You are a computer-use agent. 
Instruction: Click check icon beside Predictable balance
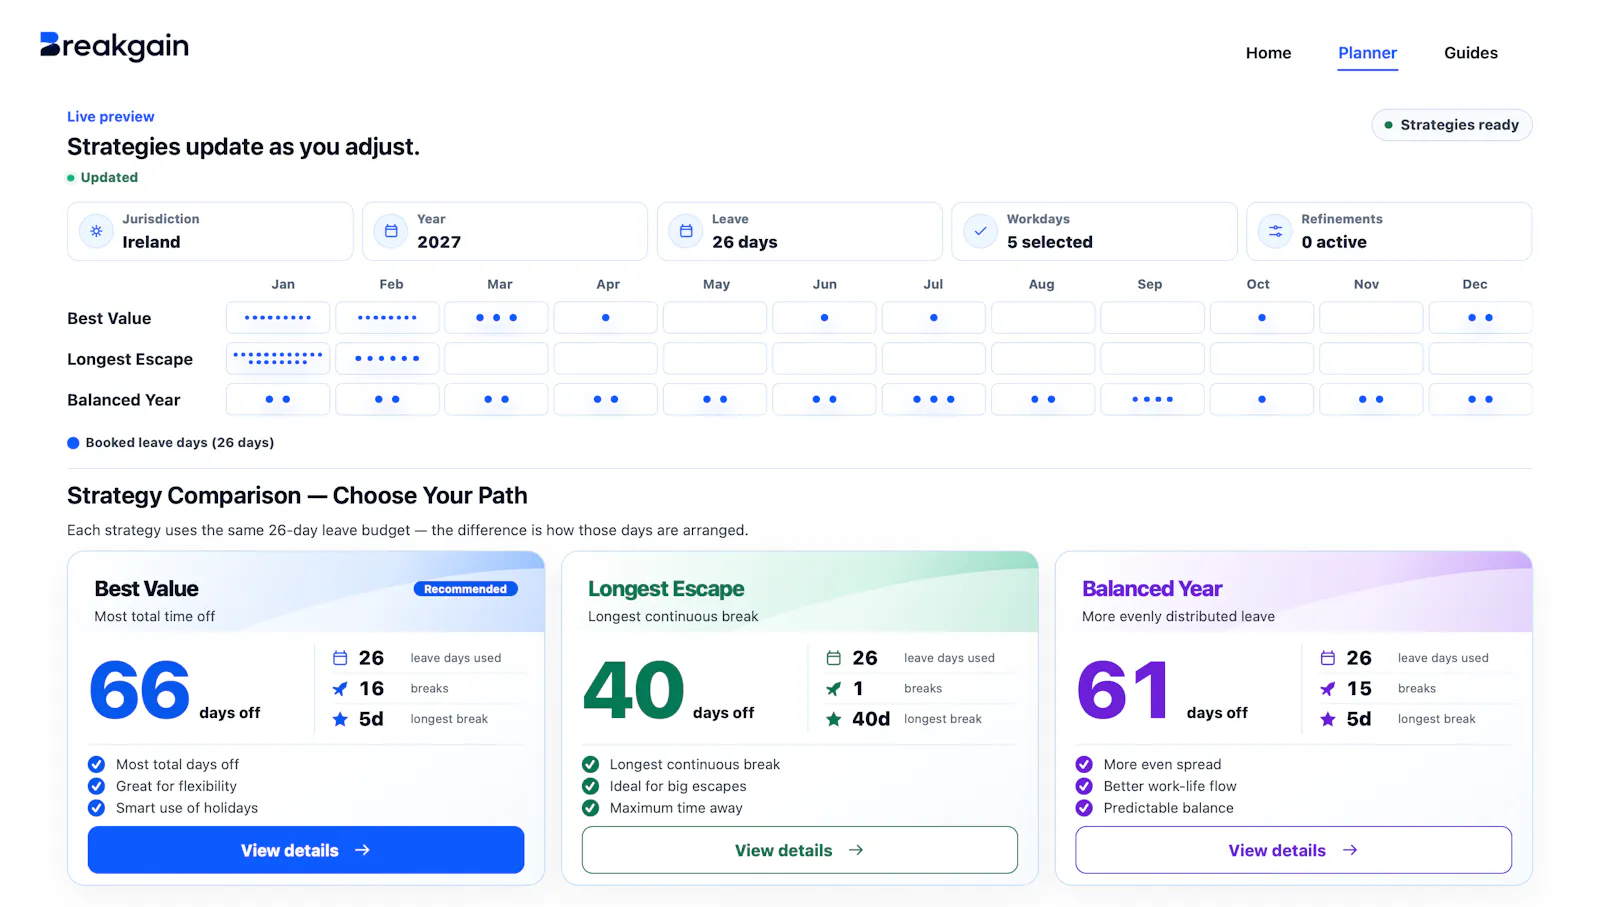[1084, 808]
